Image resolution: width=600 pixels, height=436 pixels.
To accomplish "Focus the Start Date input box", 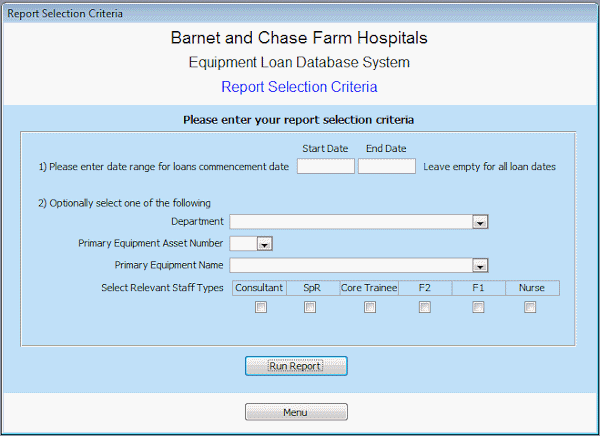I will tap(326, 166).
